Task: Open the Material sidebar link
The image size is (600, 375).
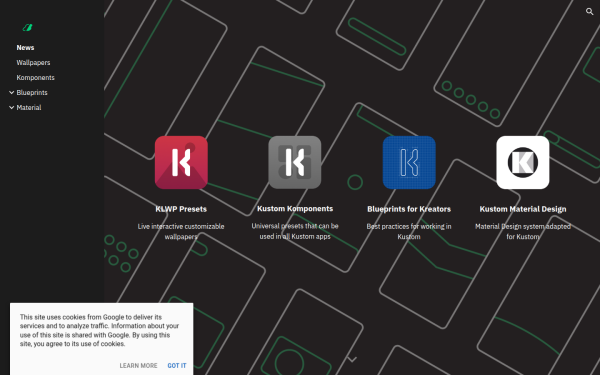Action: pyautogui.click(x=29, y=108)
